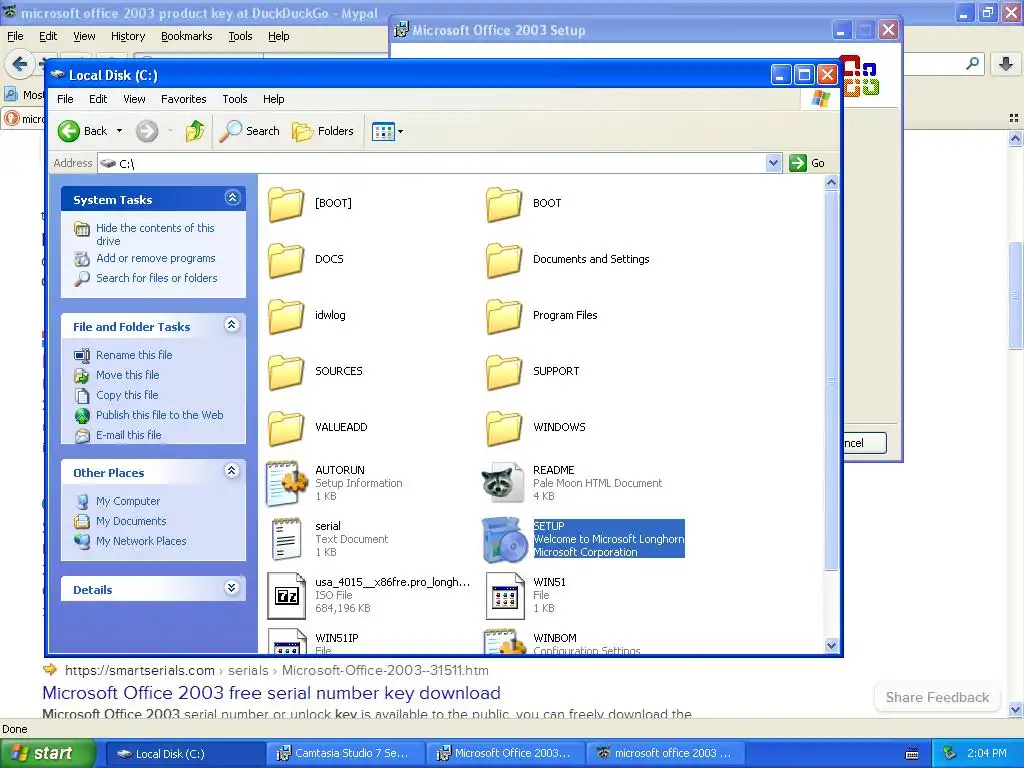
Task: Expand the Details panel
Action: (x=232, y=588)
